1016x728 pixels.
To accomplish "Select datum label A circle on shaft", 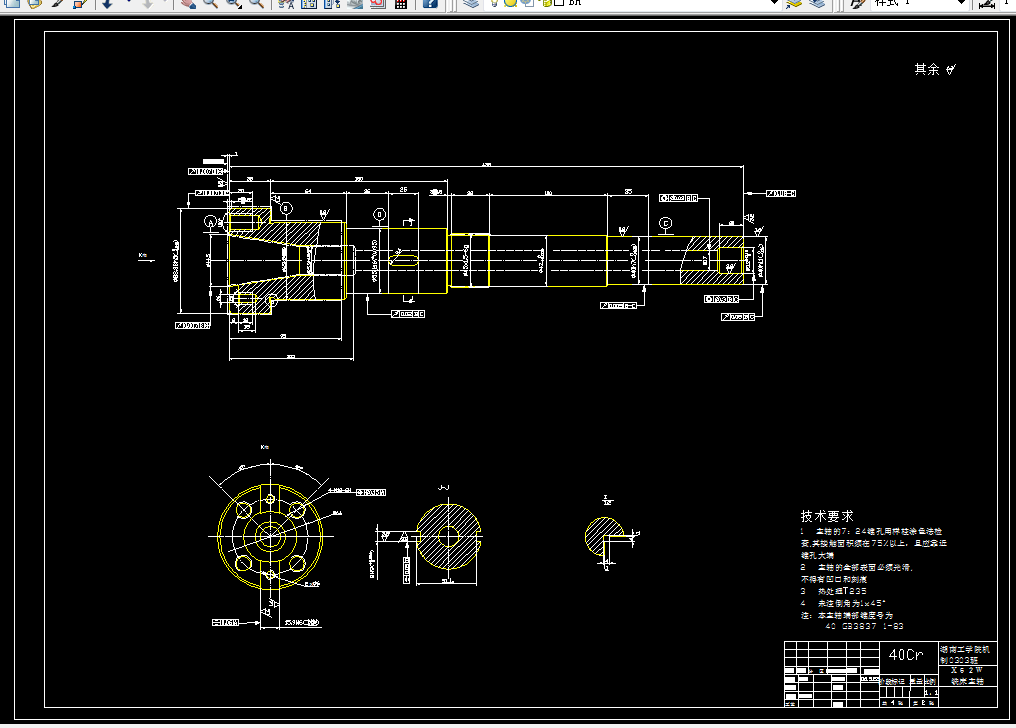I will coord(210,222).
